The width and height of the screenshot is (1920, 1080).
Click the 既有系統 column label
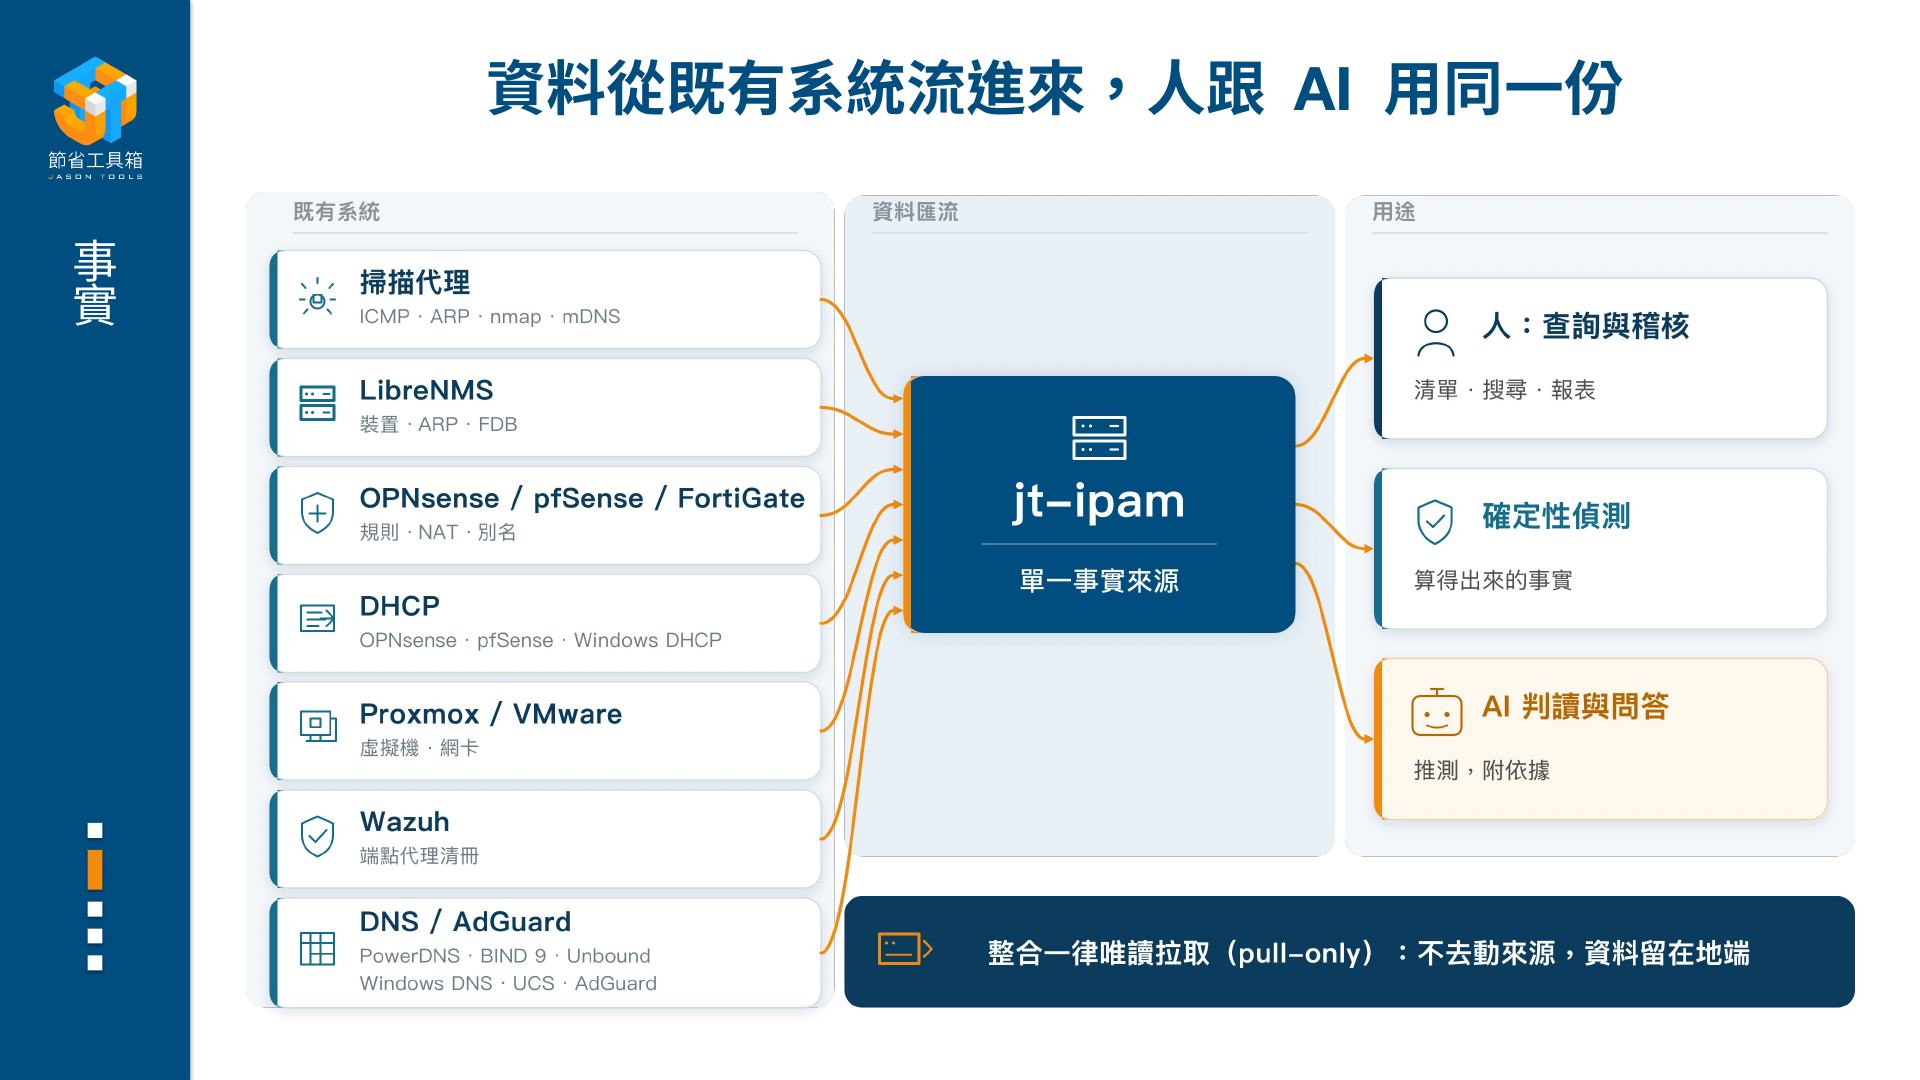pyautogui.click(x=336, y=212)
